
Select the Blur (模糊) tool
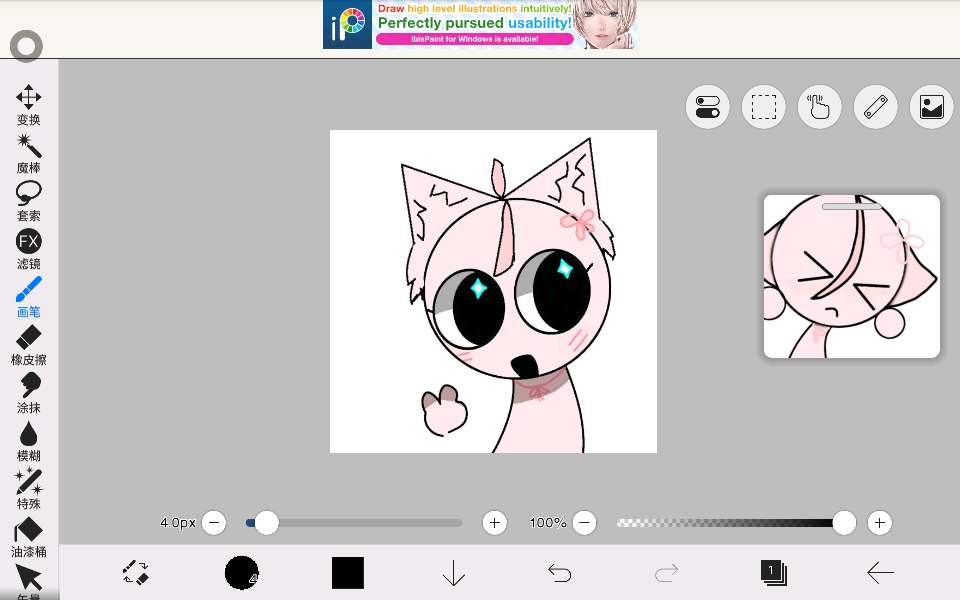click(x=28, y=441)
